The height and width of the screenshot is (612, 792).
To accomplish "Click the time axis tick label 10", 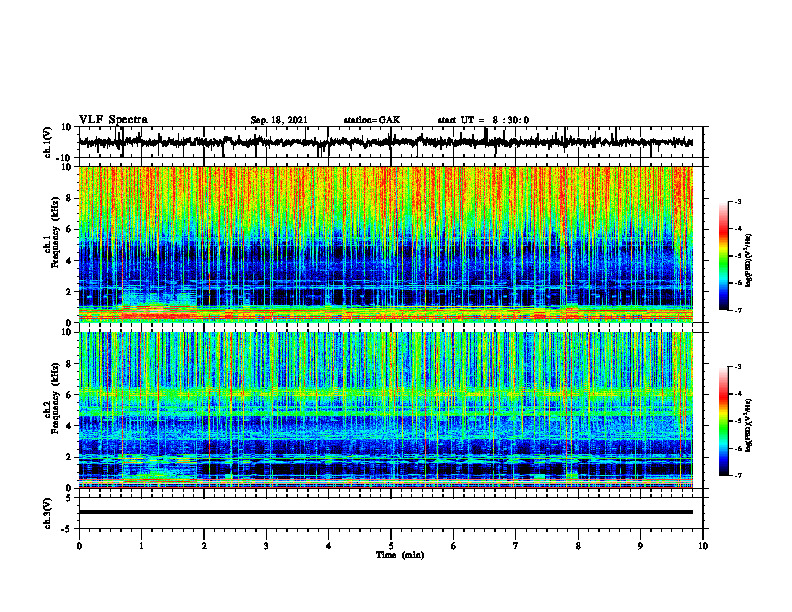I will tap(703, 546).
